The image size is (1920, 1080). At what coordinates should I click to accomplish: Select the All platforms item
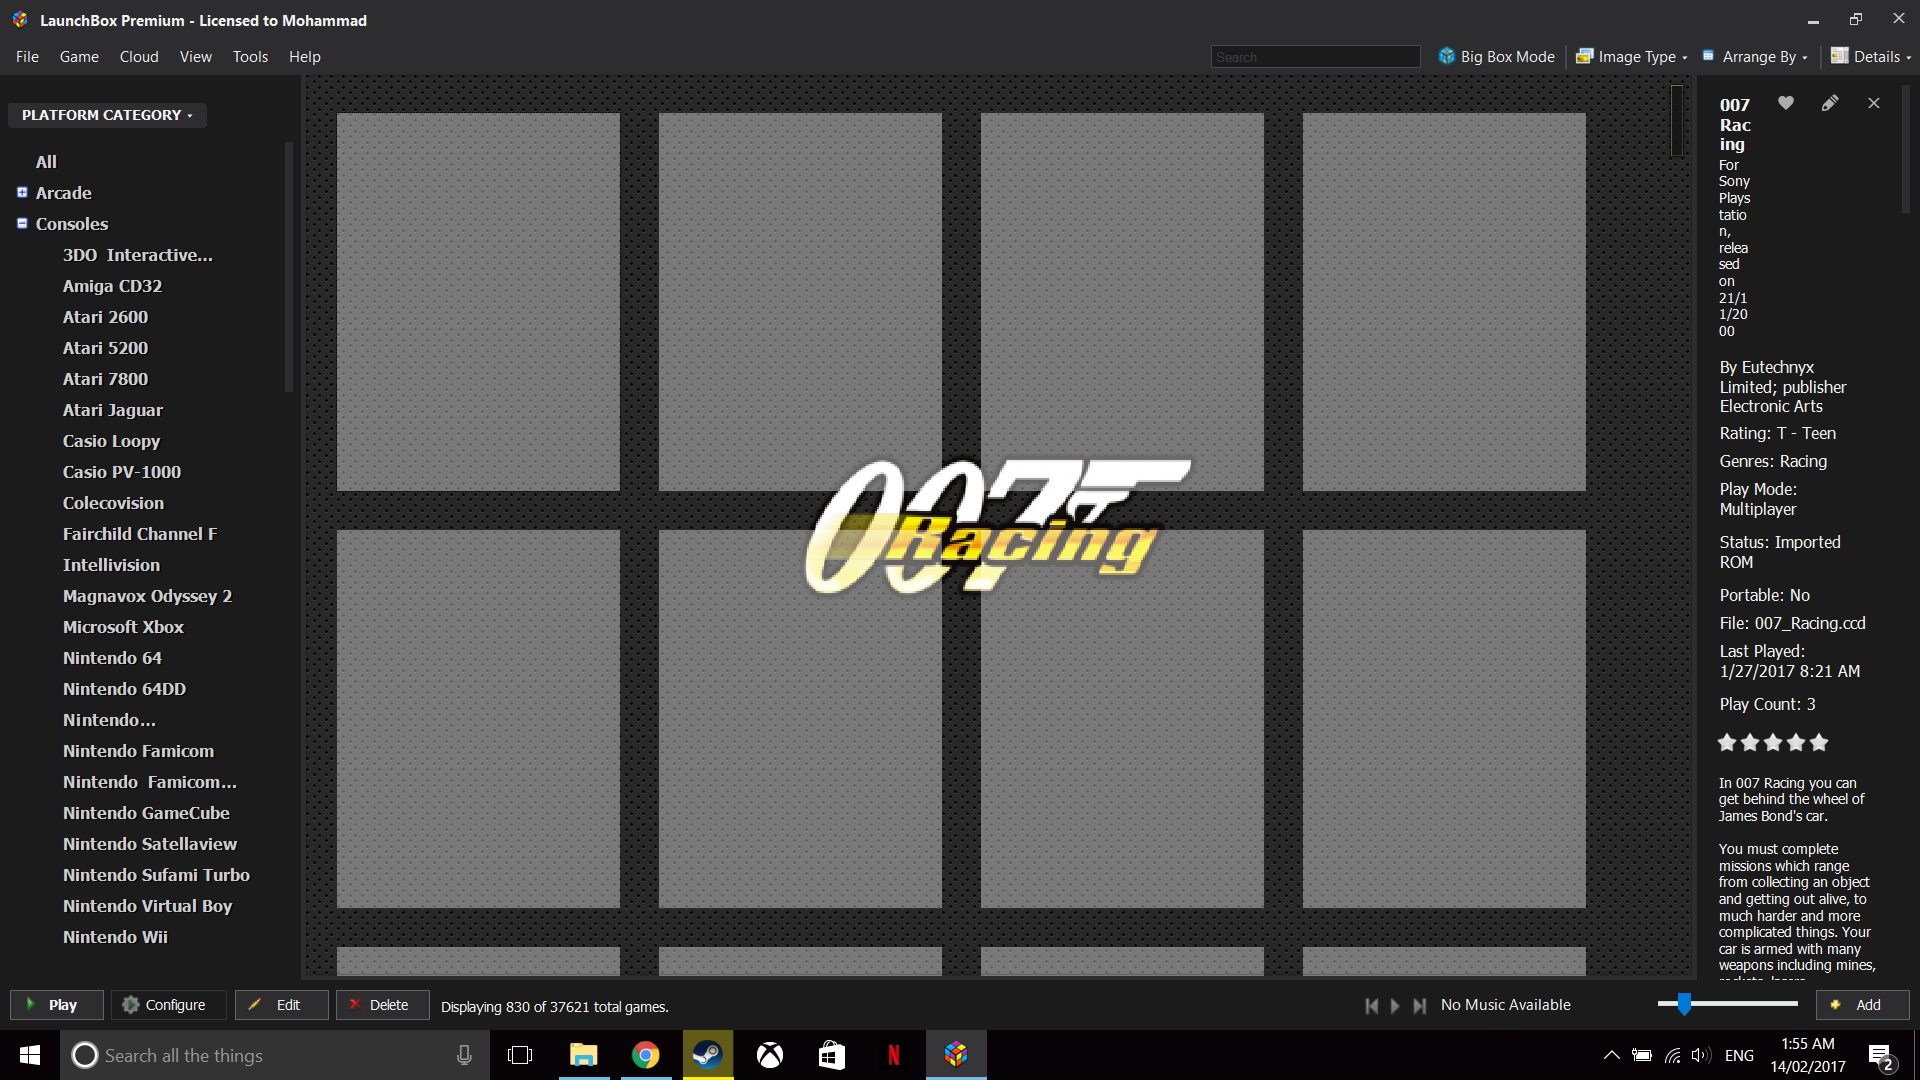[x=46, y=162]
